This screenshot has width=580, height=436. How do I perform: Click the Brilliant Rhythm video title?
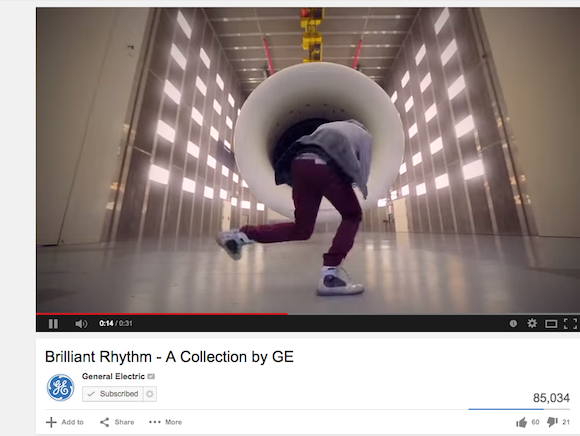tap(169, 357)
